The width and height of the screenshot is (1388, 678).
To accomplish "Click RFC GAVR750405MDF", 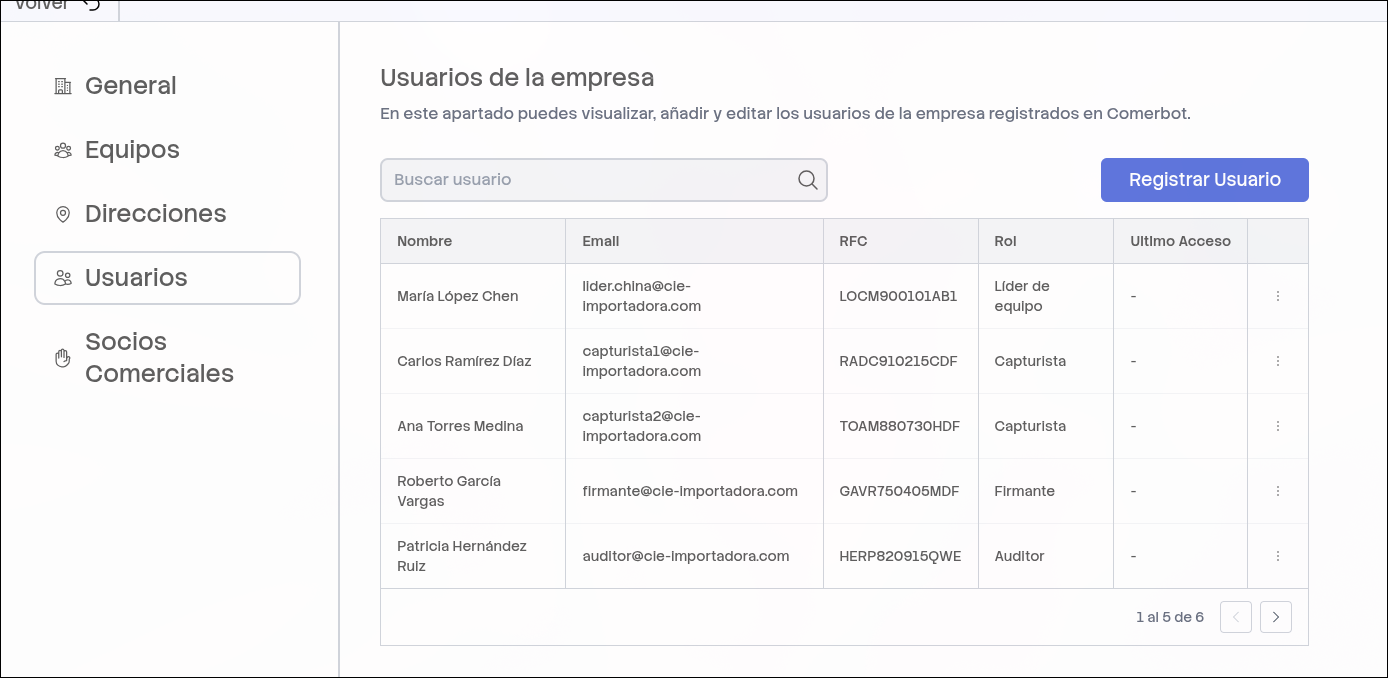I will tap(900, 491).
